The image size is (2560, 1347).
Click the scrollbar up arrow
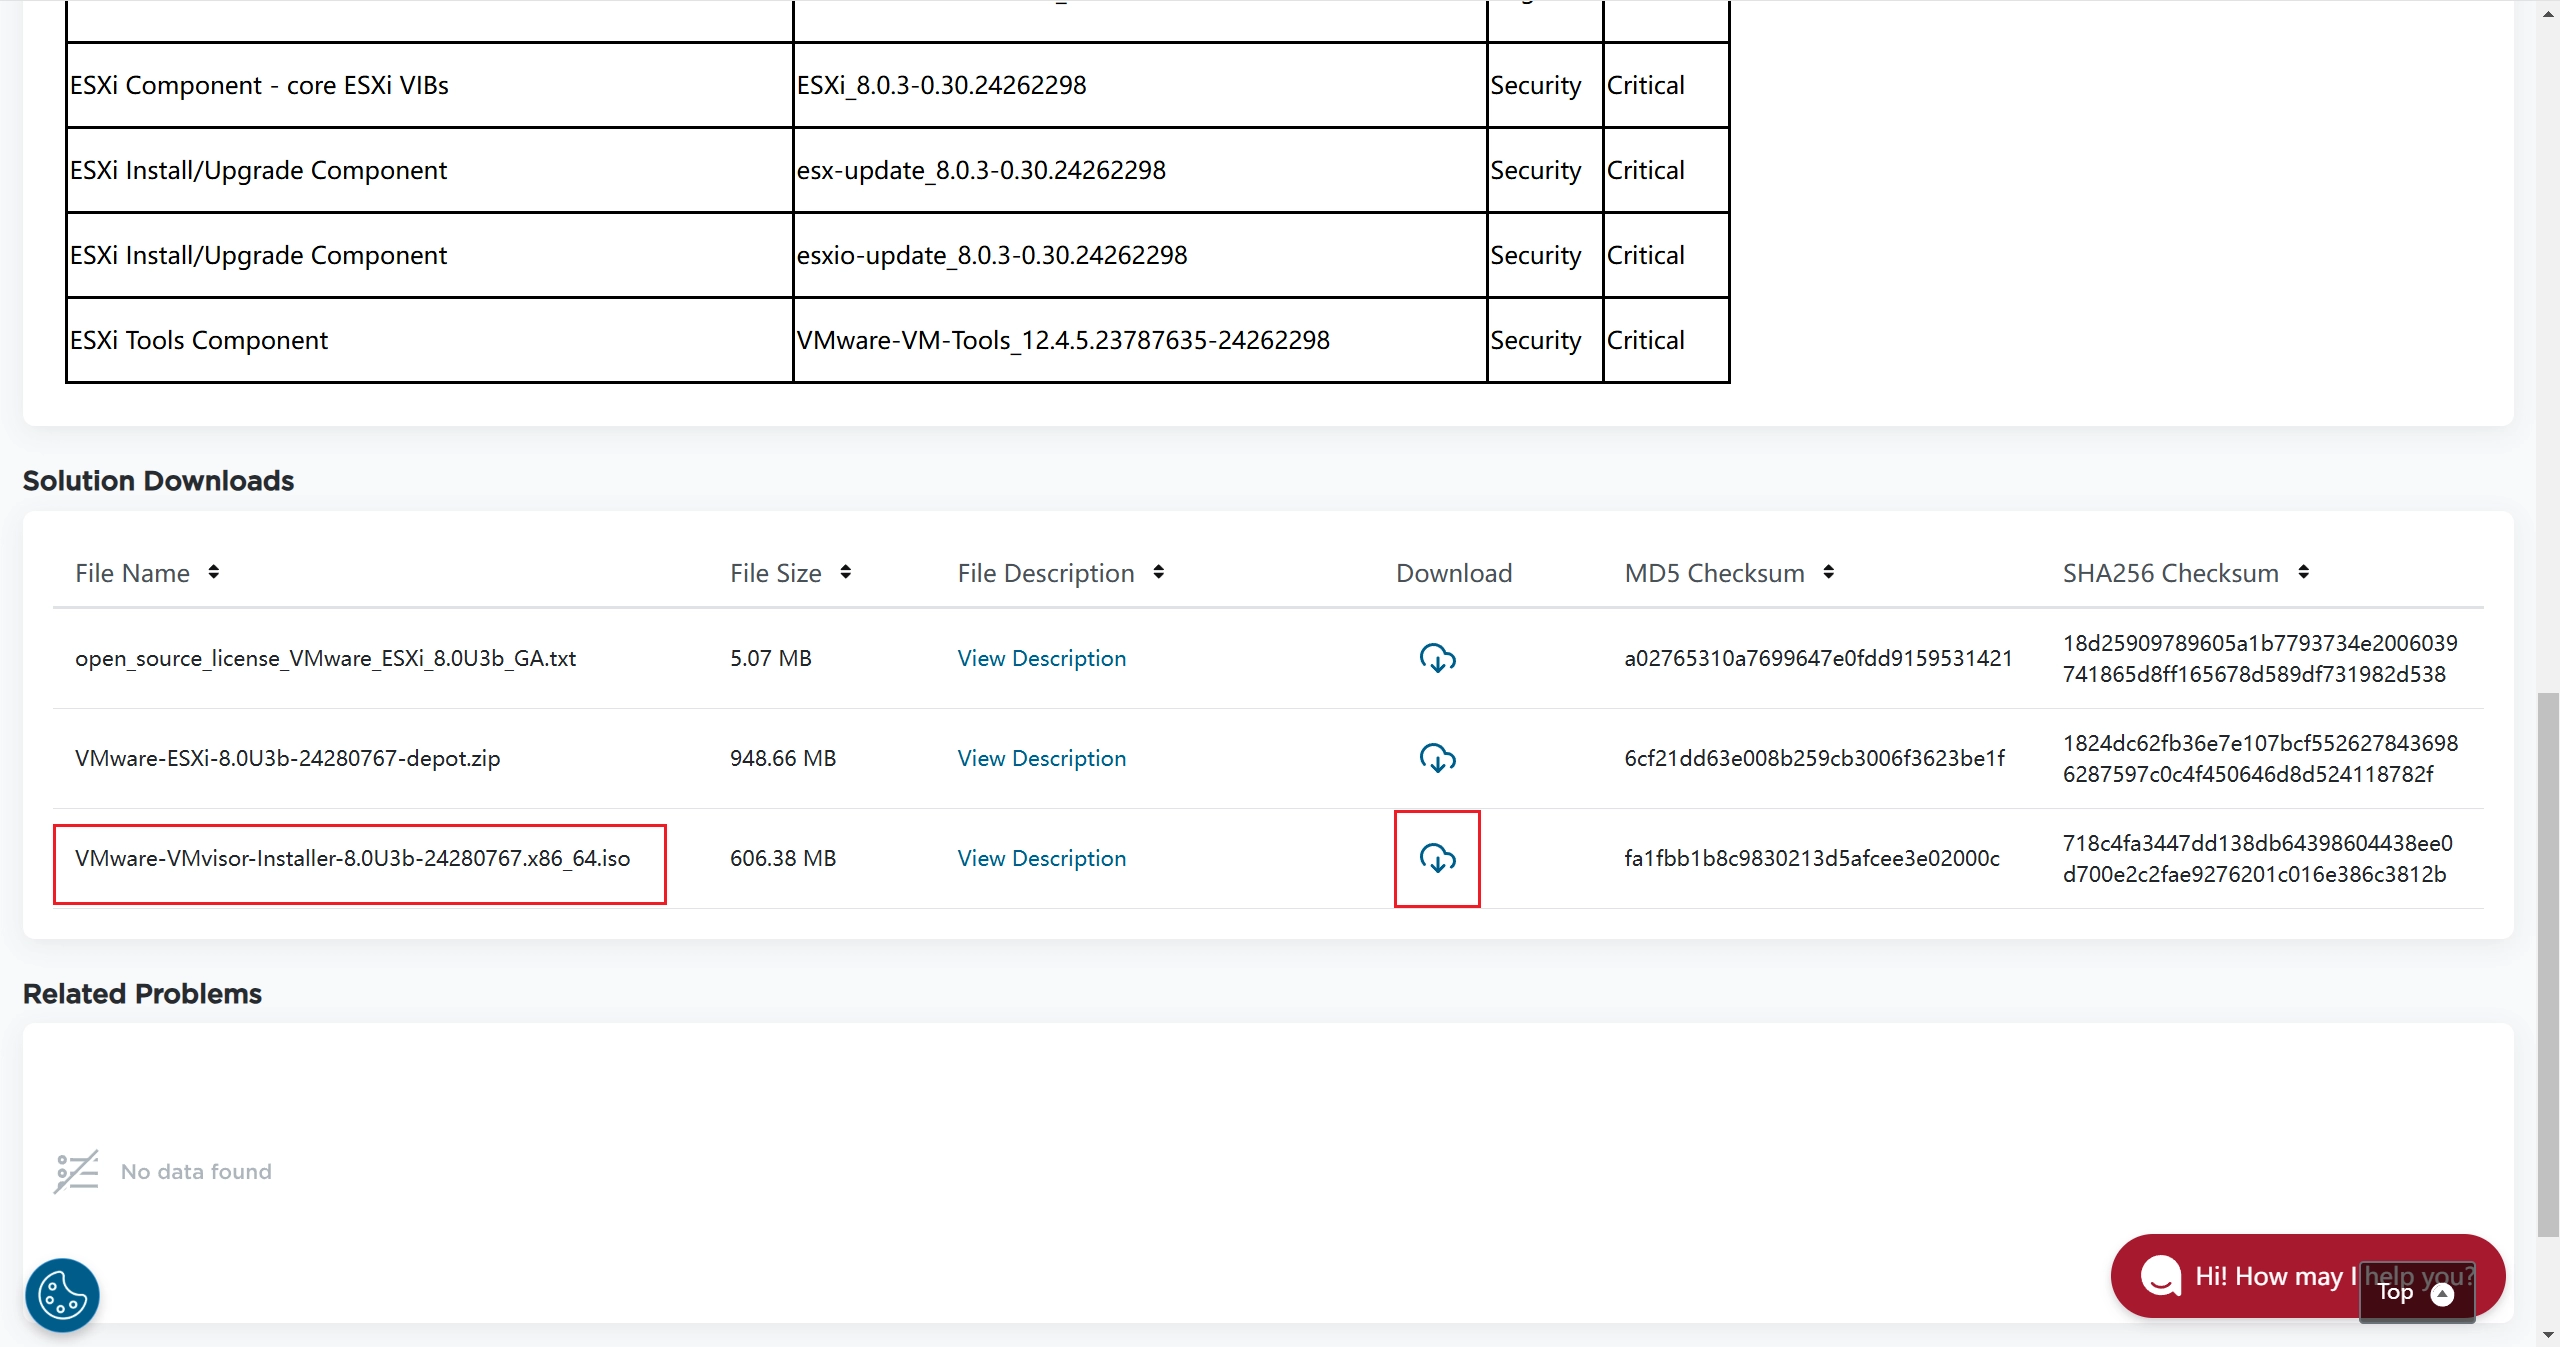(2548, 12)
